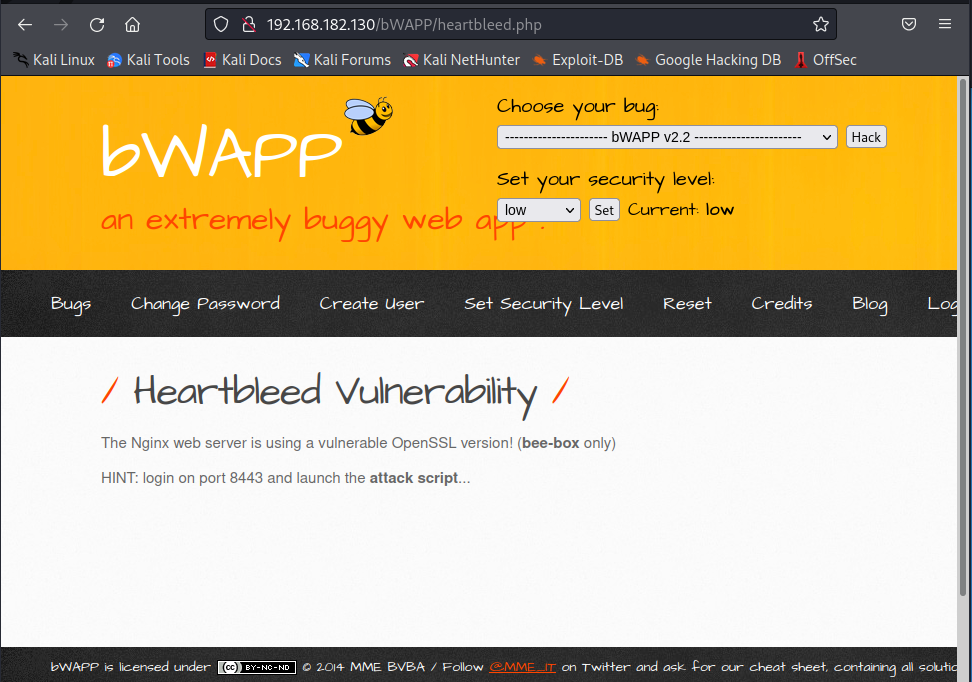Click the '© 2014 MME BVBA' footer text
The image size is (972, 682).
coord(363,667)
